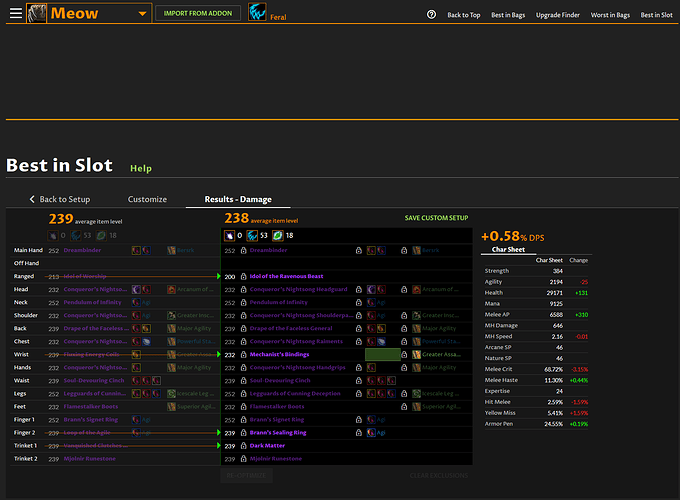Image resolution: width=680 pixels, height=500 pixels.
Task: Click the Feral spec icon
Action: click(x=257, y=12)
